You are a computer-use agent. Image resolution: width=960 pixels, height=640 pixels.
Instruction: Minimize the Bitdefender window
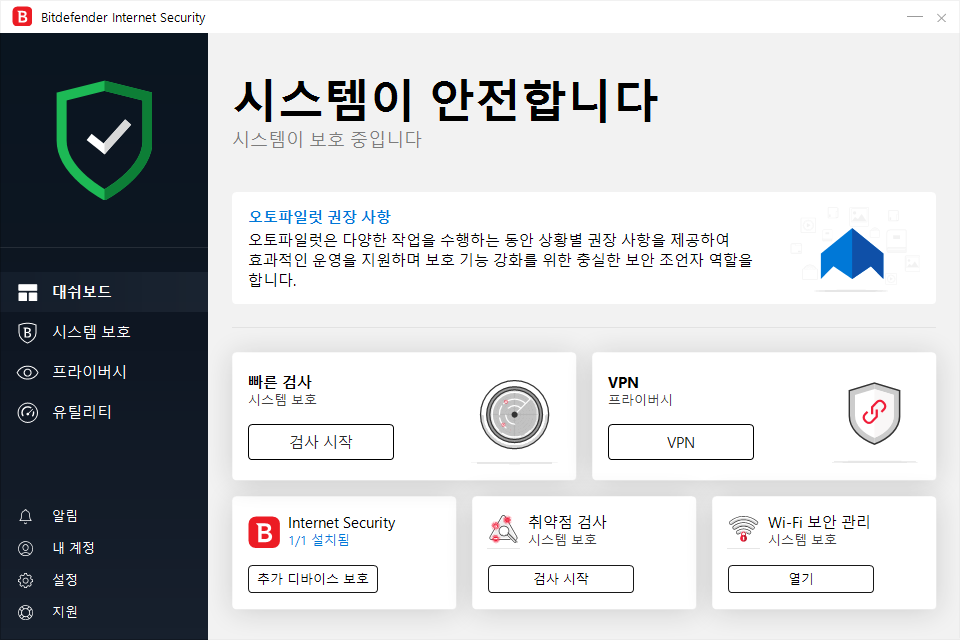point(915,17)
